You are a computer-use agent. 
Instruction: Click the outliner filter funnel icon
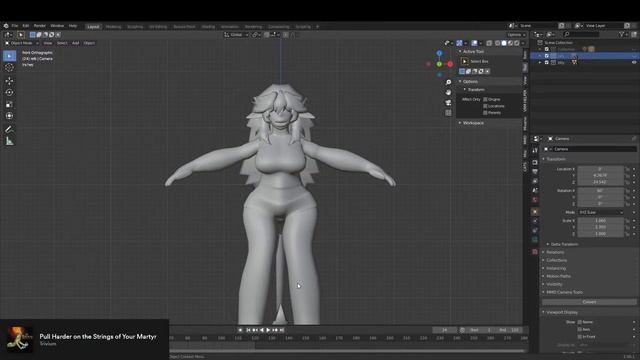621,35
